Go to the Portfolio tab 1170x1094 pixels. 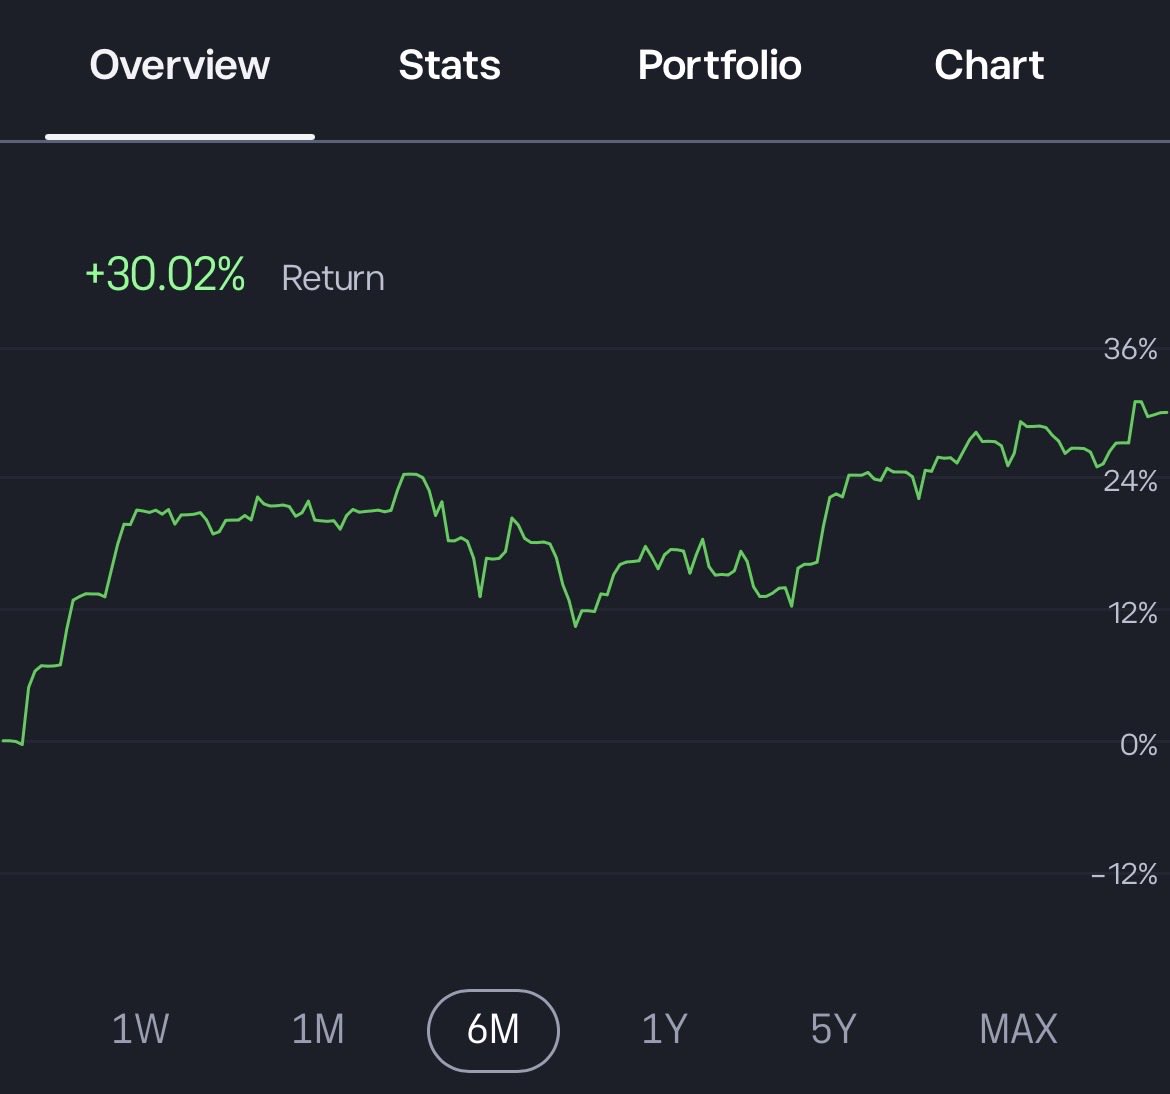pos(719,65)
